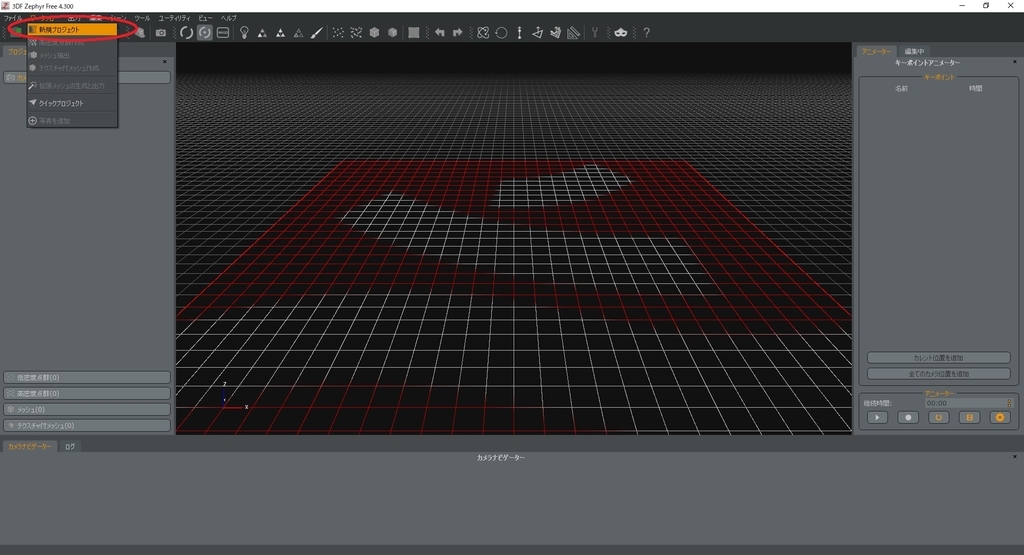1024x555 pixels.
Task: Click the カレント位置を追加 button
Action: click(938, 358)
